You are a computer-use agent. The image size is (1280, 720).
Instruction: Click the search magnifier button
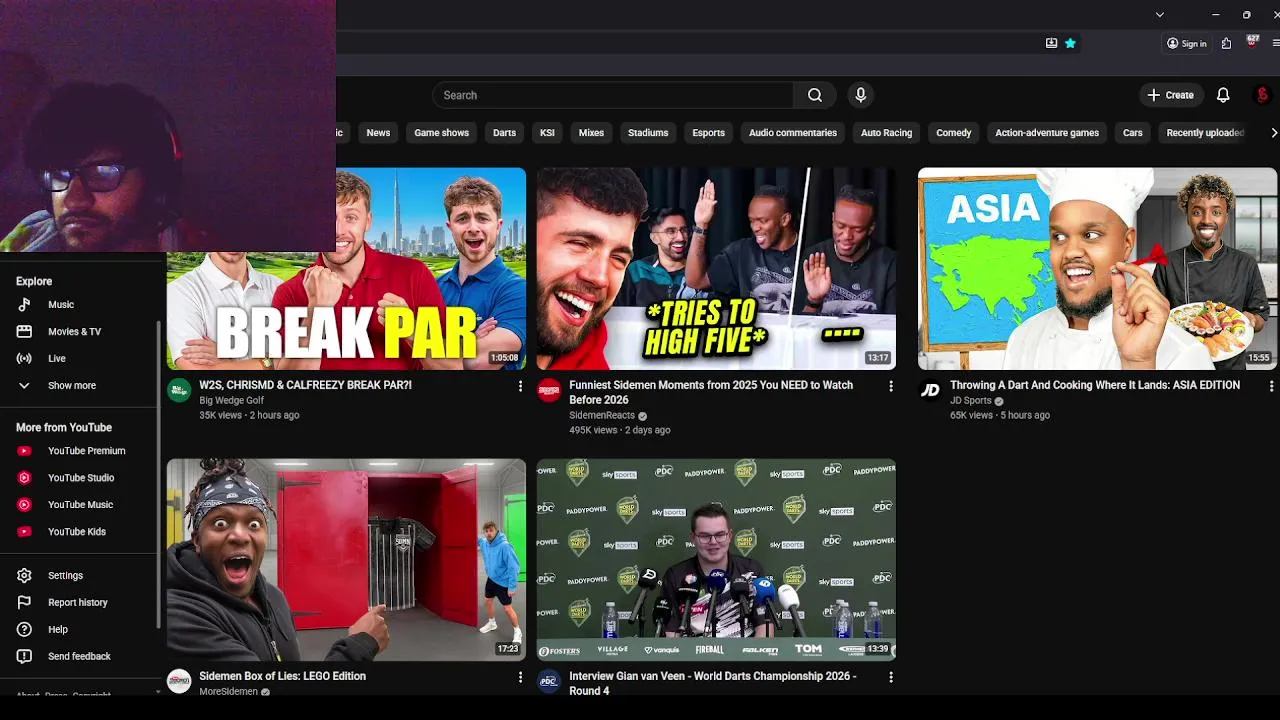[815, 95]
